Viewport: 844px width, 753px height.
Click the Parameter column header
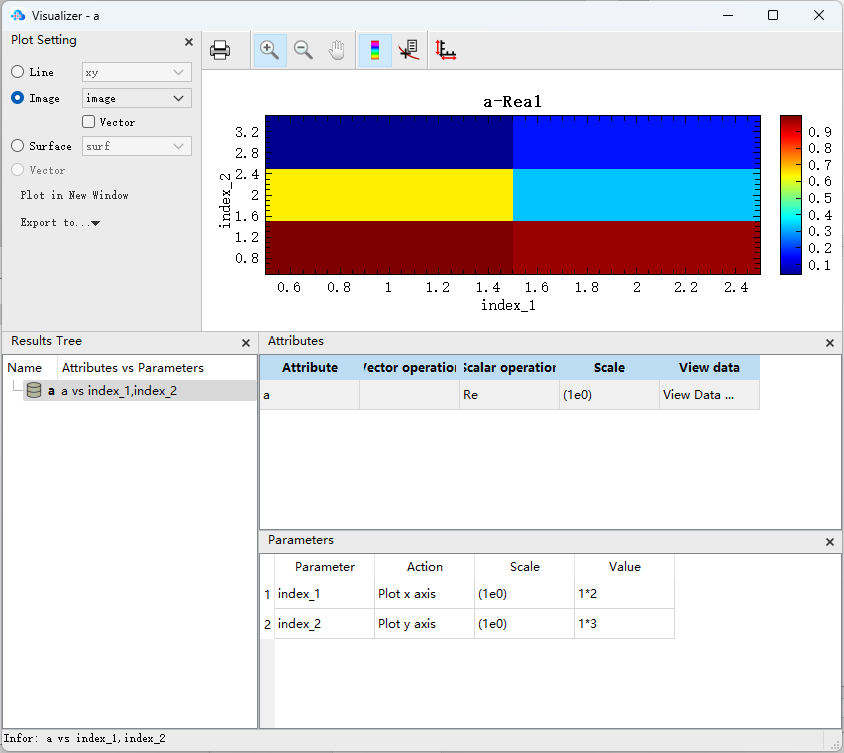(x=325, y=566)
